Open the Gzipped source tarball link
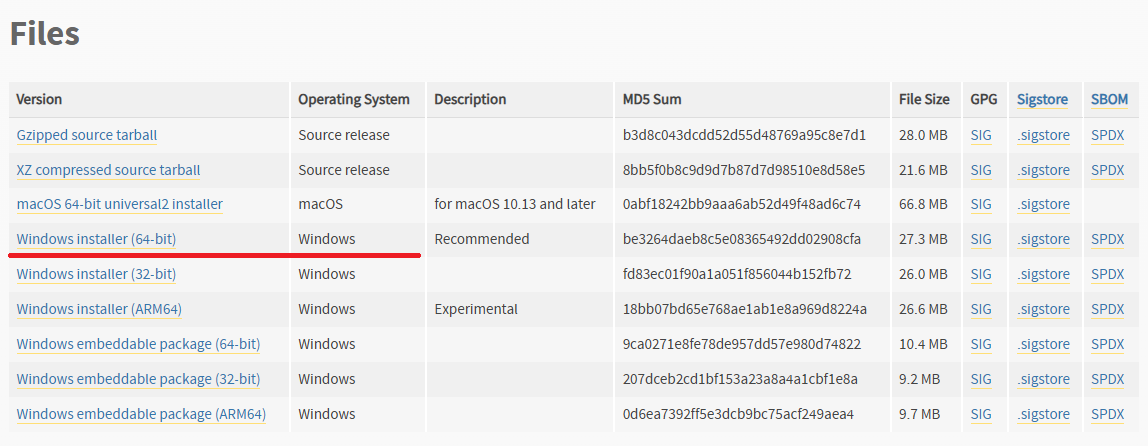The image size is (1148, 446). pos(87,135)
